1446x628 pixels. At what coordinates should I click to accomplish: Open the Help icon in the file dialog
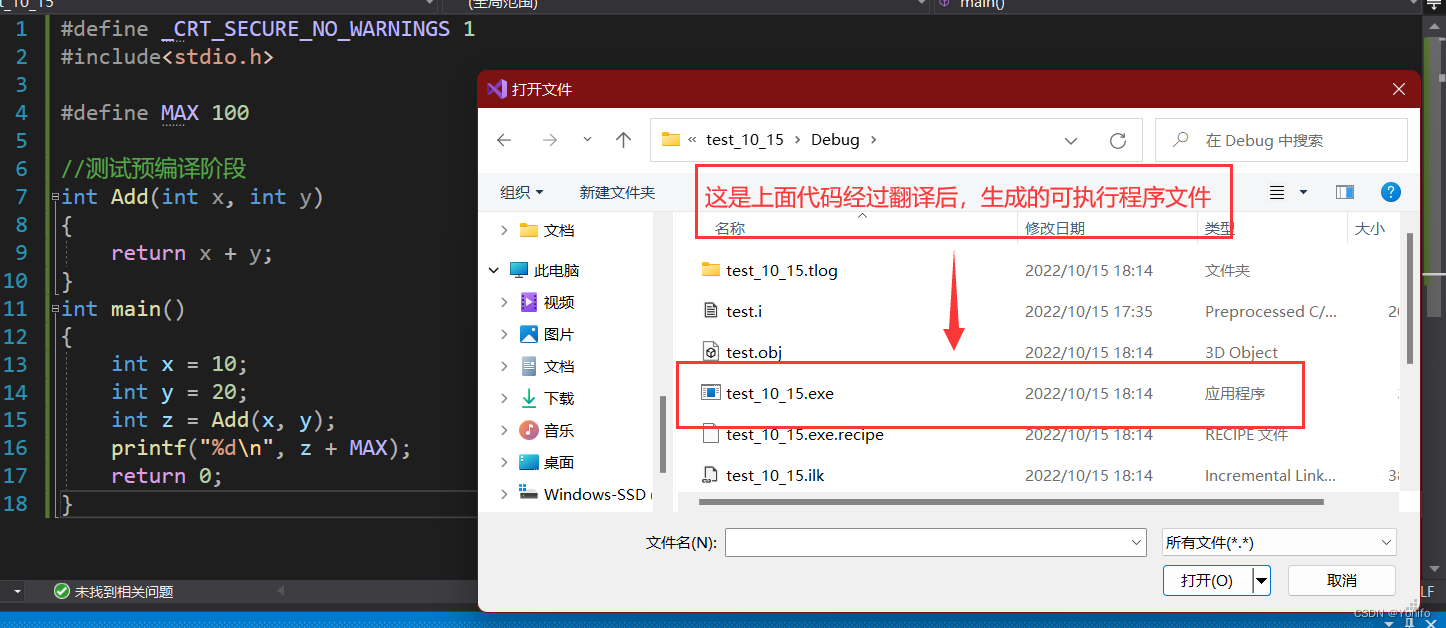1391,192
